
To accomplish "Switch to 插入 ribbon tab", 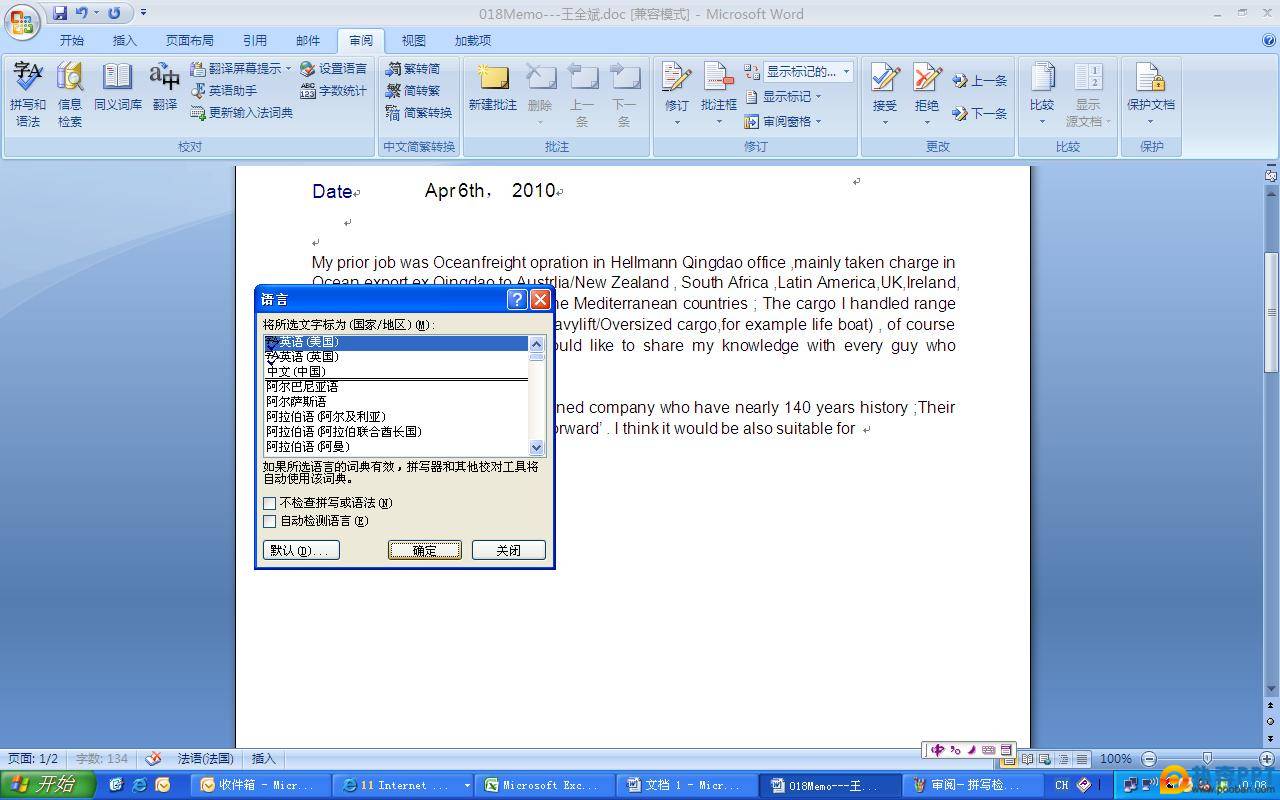I will [x=125, y=41].
